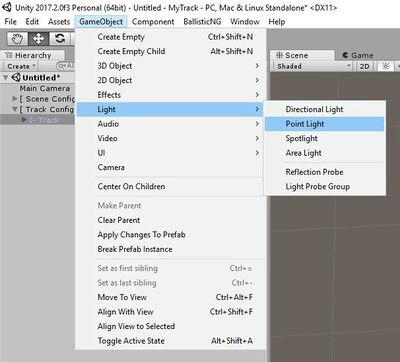Choose Align View to Selected
Viewport: 400px width, 362px height.
[x=171, y=326]
